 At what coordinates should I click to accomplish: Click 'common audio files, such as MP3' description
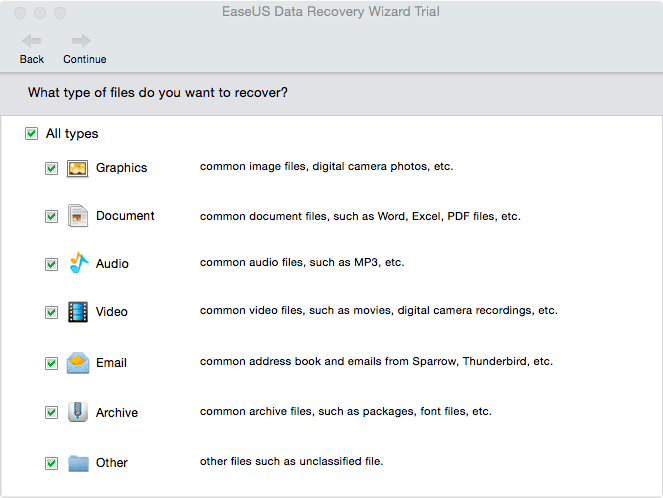point(302,263)
